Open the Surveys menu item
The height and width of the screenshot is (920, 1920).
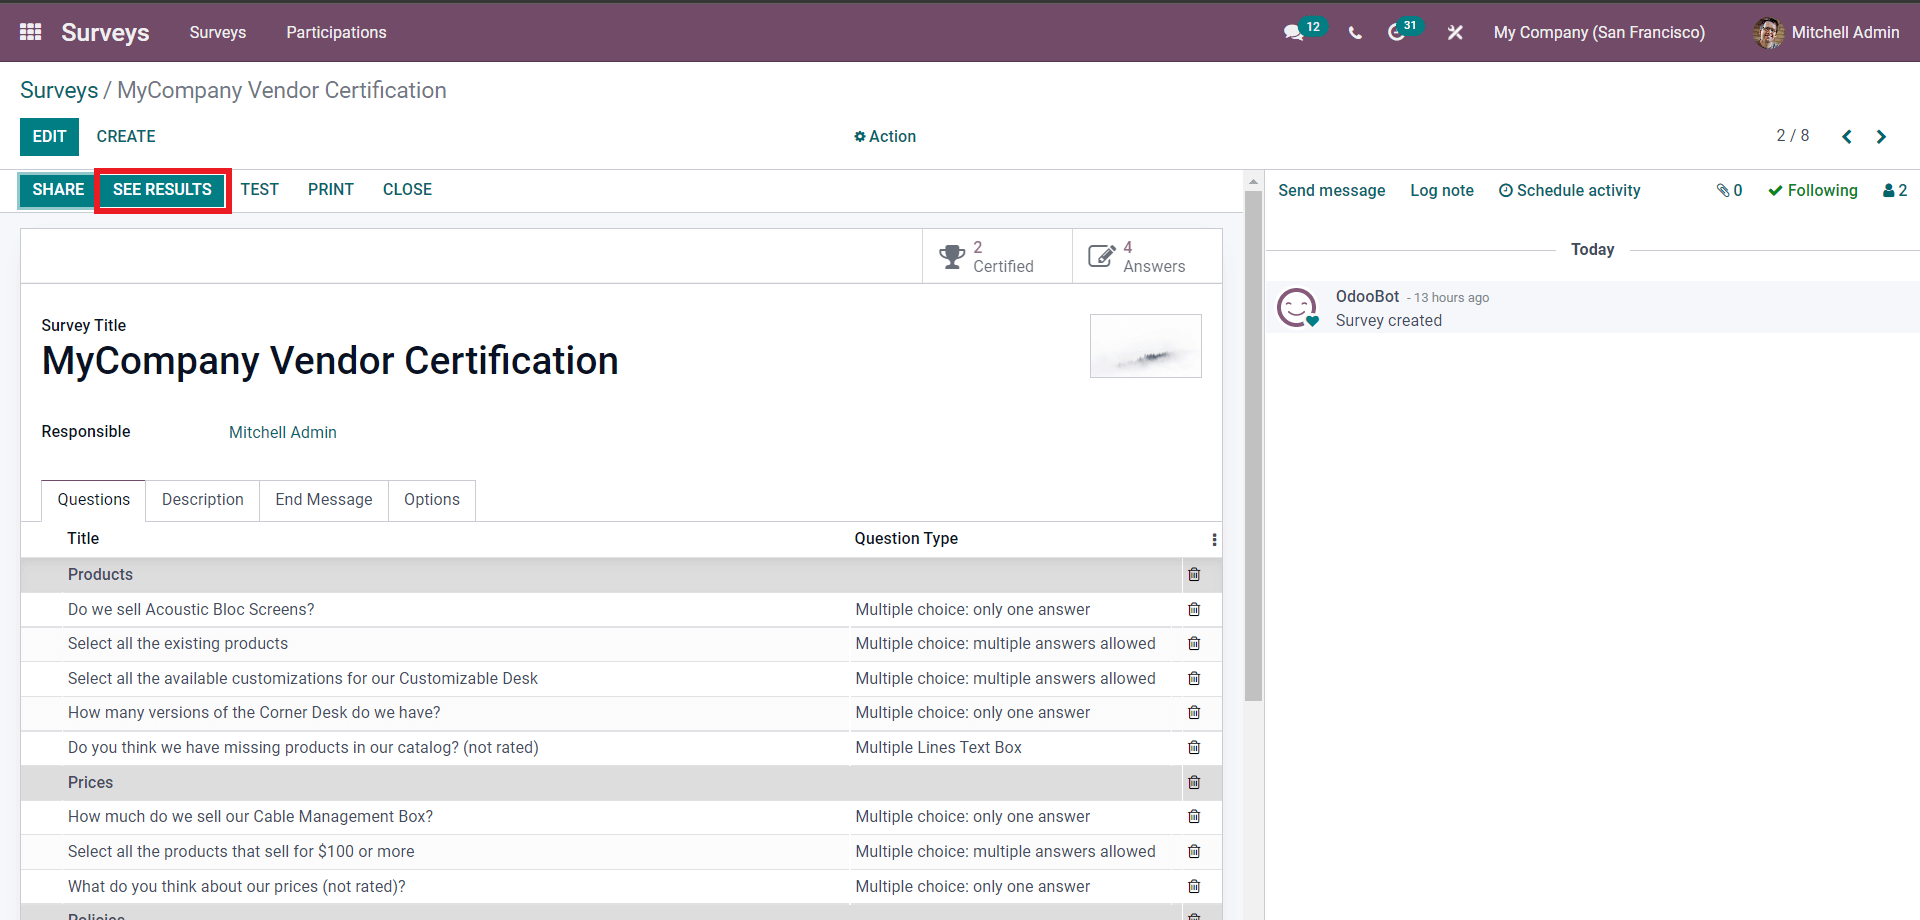218,32
